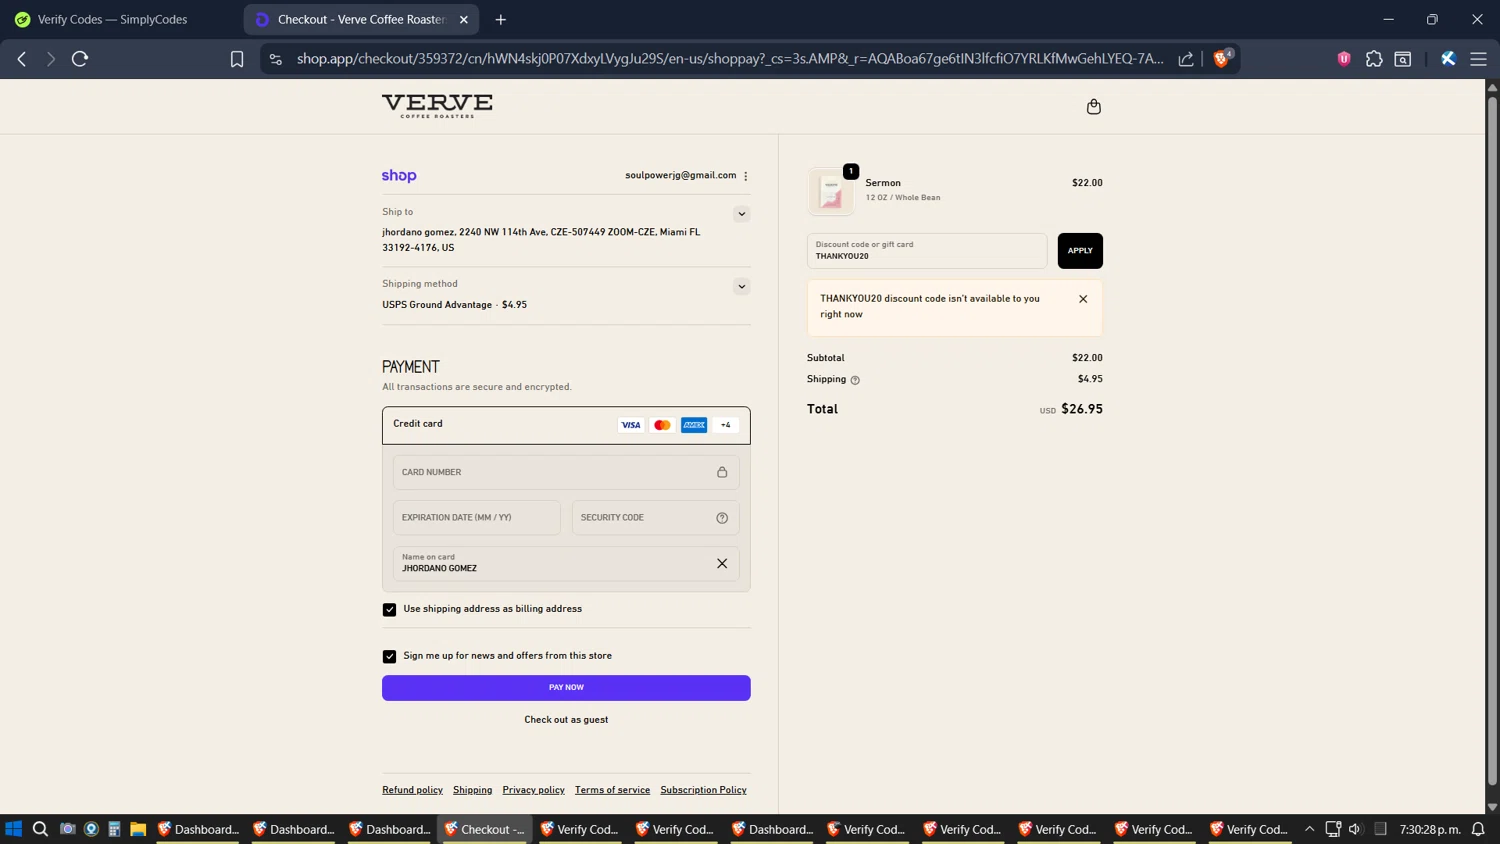This screenshot has height=844, width=1500.
Task: Select the Credit card payment option
Action: coord(566,425)
